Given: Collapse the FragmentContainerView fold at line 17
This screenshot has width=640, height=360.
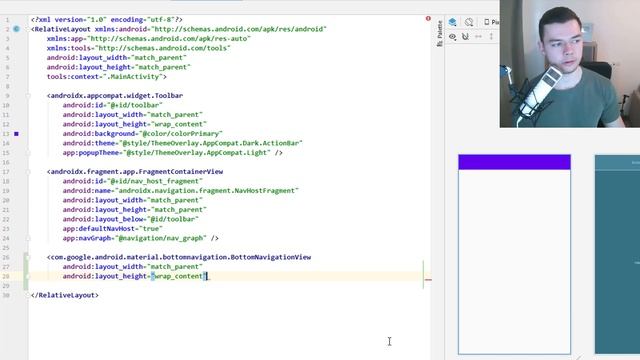Looking at the screenshot, I should 28,172.
